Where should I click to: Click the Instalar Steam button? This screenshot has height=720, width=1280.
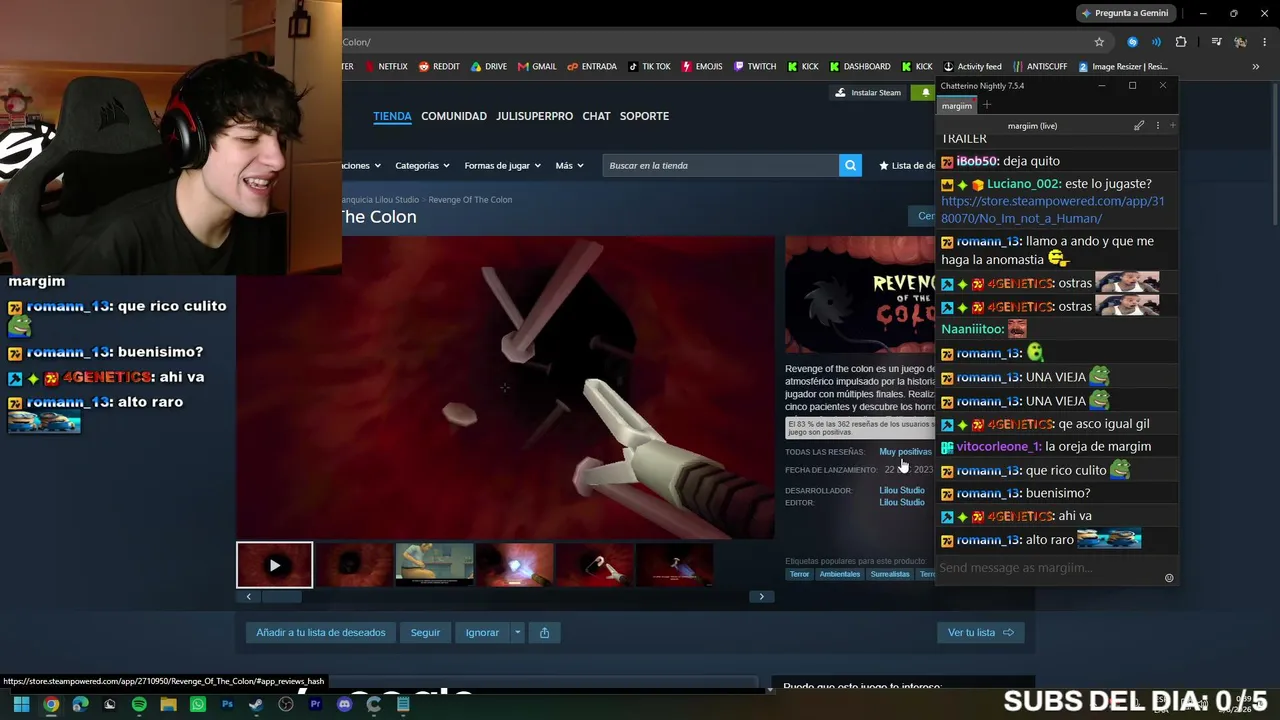click(x=869, y=93)
